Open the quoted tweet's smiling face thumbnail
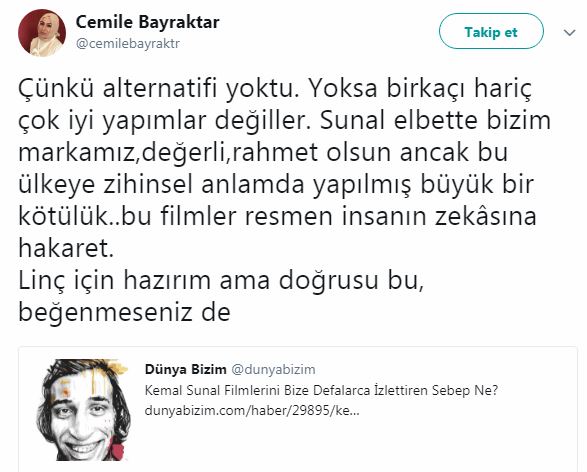Viewport: 587px width, 472px height. 83,409
